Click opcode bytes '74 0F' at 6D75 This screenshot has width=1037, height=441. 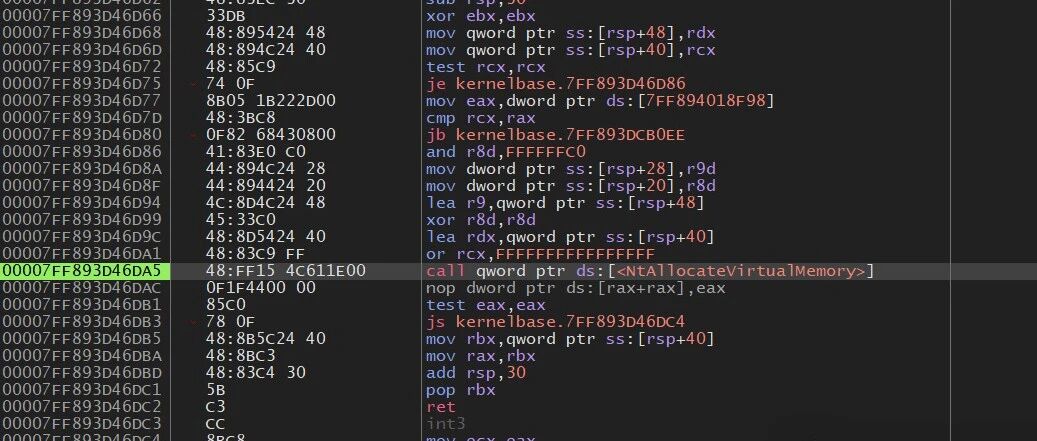(x=230, y=84)
